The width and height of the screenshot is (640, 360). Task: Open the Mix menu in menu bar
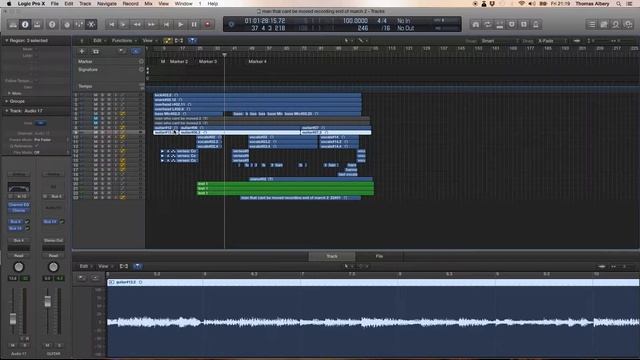[x=148, y=4]
